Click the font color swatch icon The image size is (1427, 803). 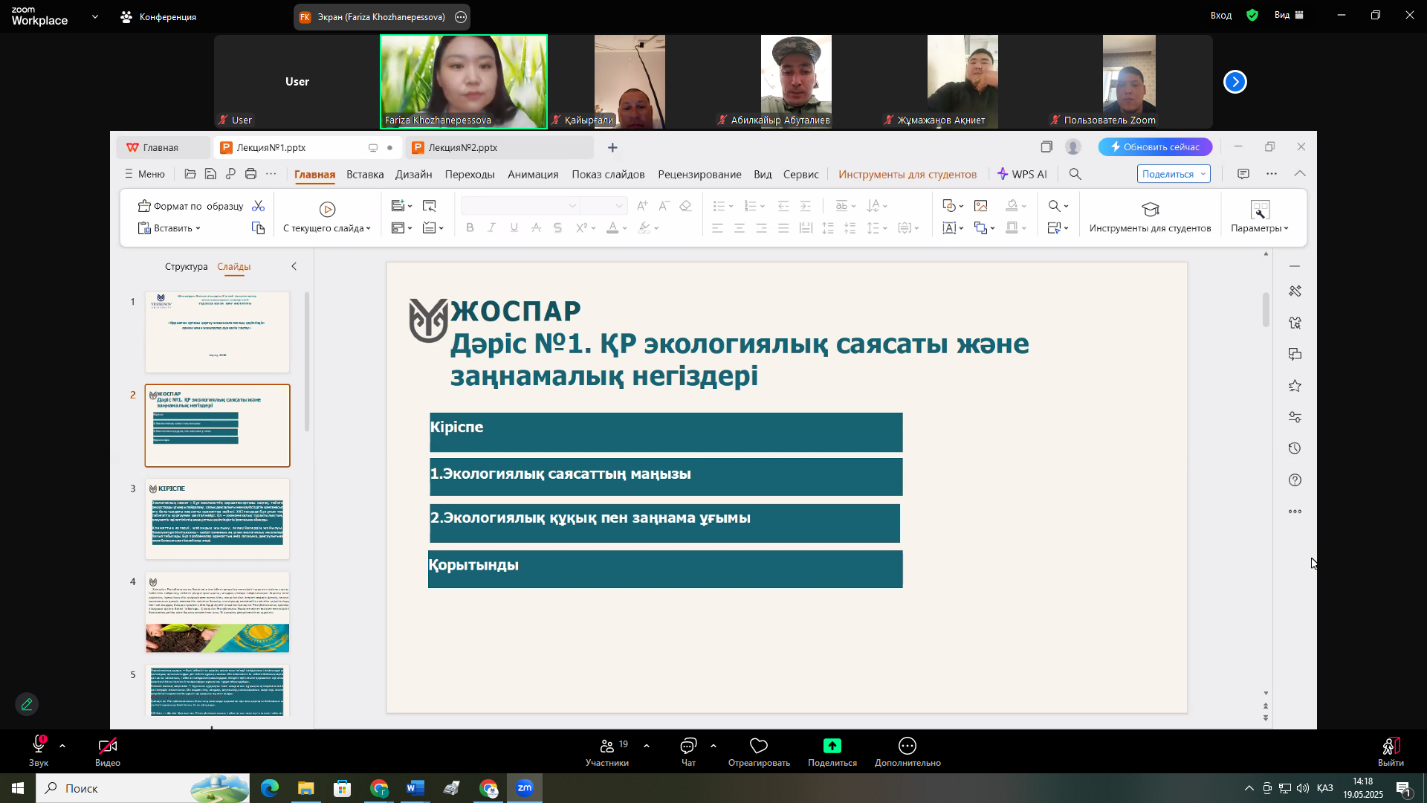click(612, 228)
